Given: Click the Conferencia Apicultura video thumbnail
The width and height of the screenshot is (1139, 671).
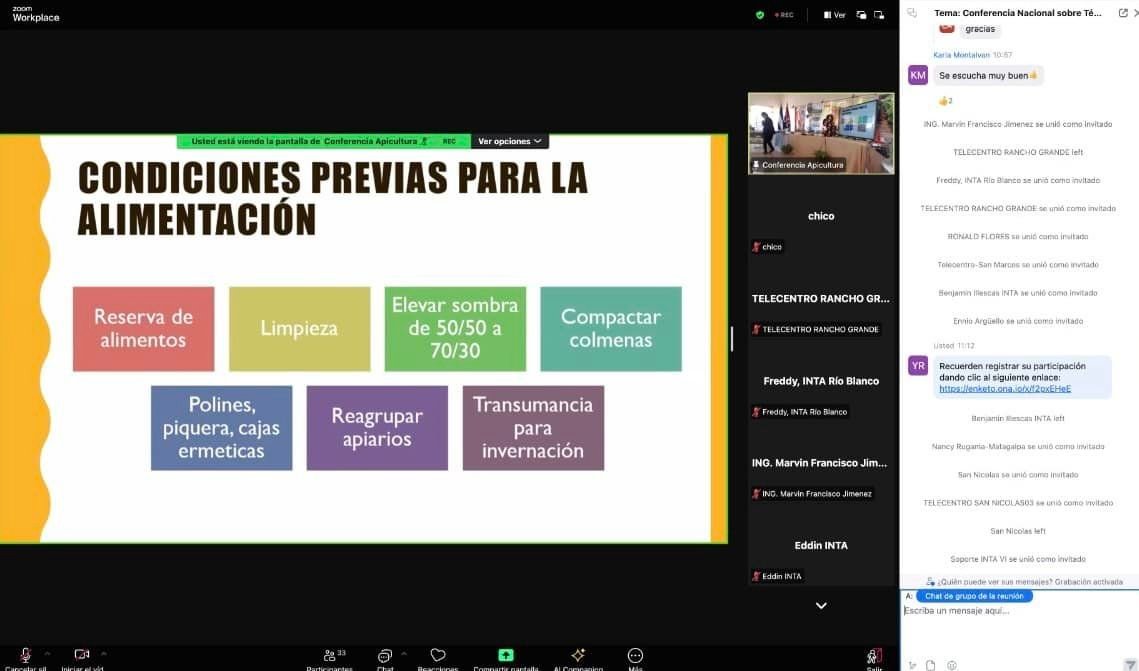Looking at the screenshot, I should [x=821, y=133].
